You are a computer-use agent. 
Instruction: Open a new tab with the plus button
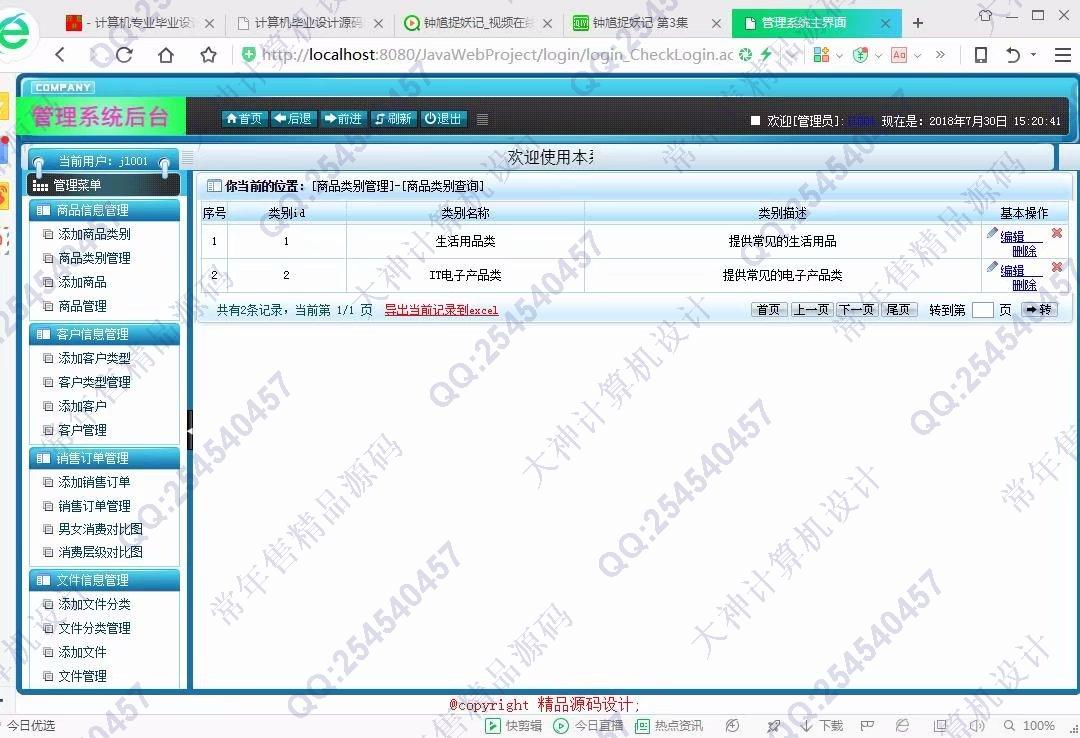coord(917,23)
